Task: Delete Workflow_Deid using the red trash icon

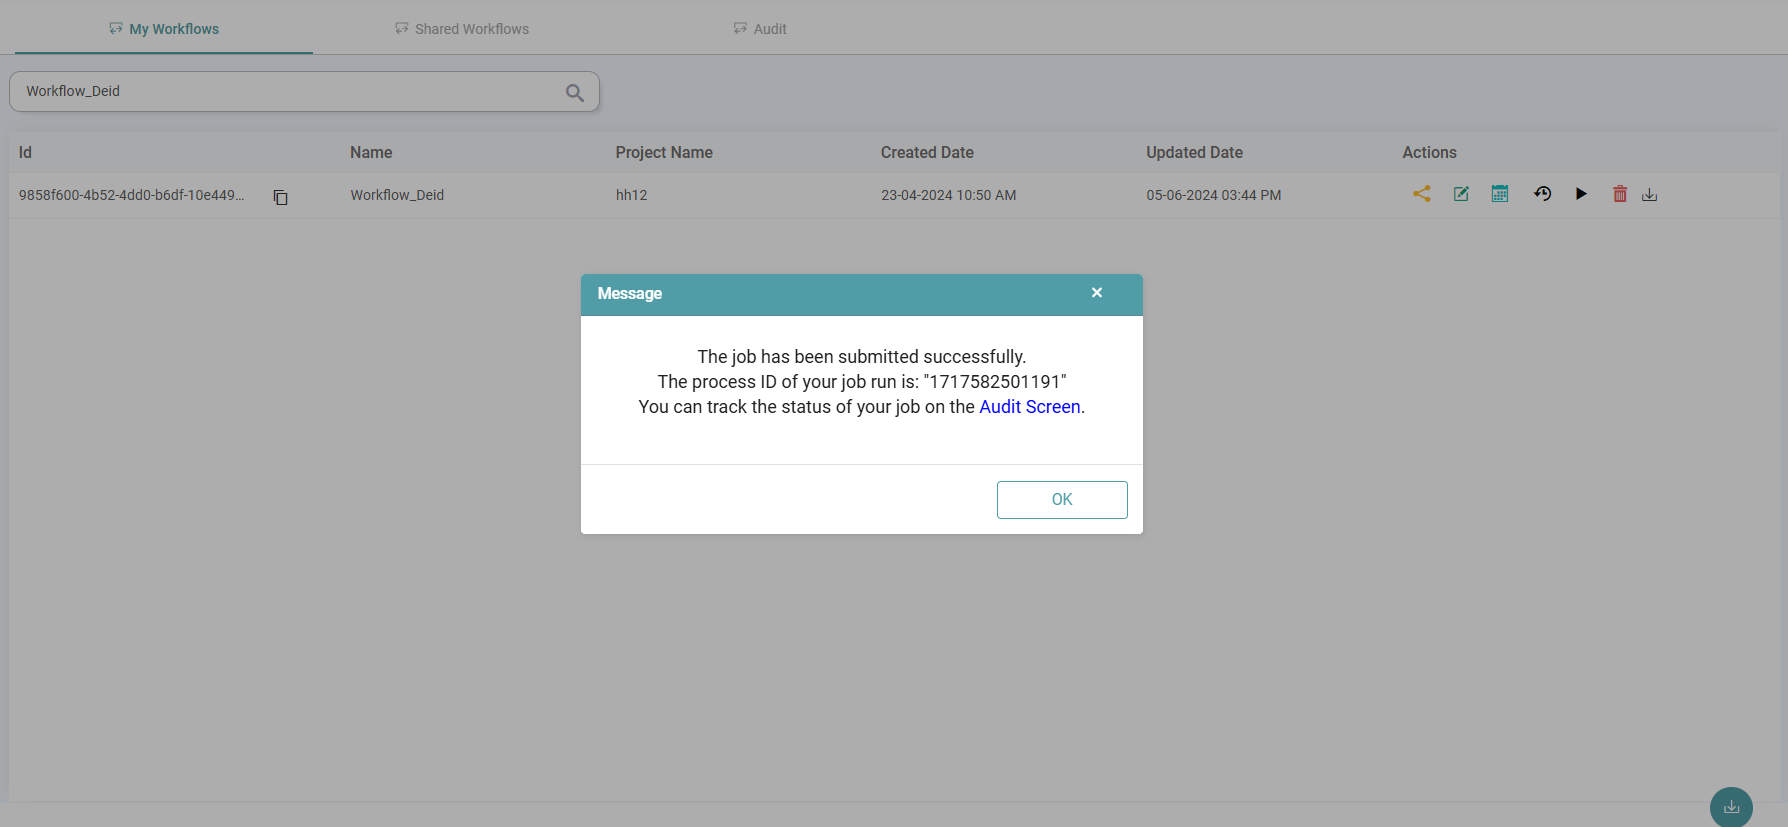Action: (x=1619, y=194)
